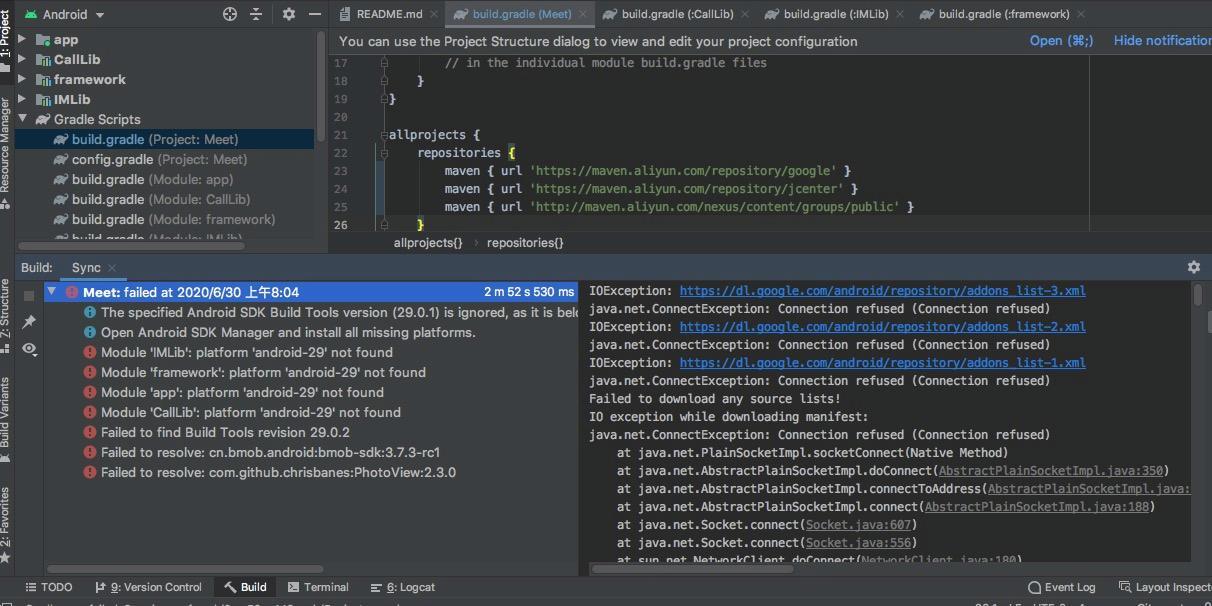Screen dimensions: 1212x606
Task: Select 'Failed to resolve: com.github.chrisbanes:PhotoView' error
Action: pyautogui.click(x=270, y=472)
